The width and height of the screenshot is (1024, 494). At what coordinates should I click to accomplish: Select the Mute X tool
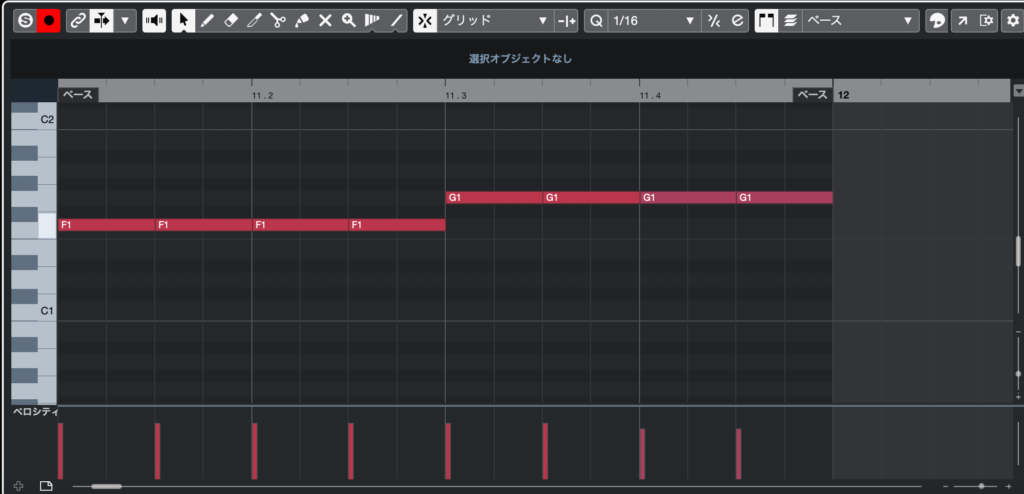(324, 20)
